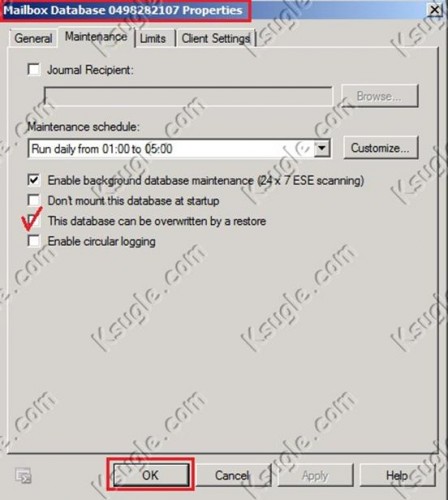Open Help for this dialog
Viewport: 448px width, 500px height.
point(397,475)
